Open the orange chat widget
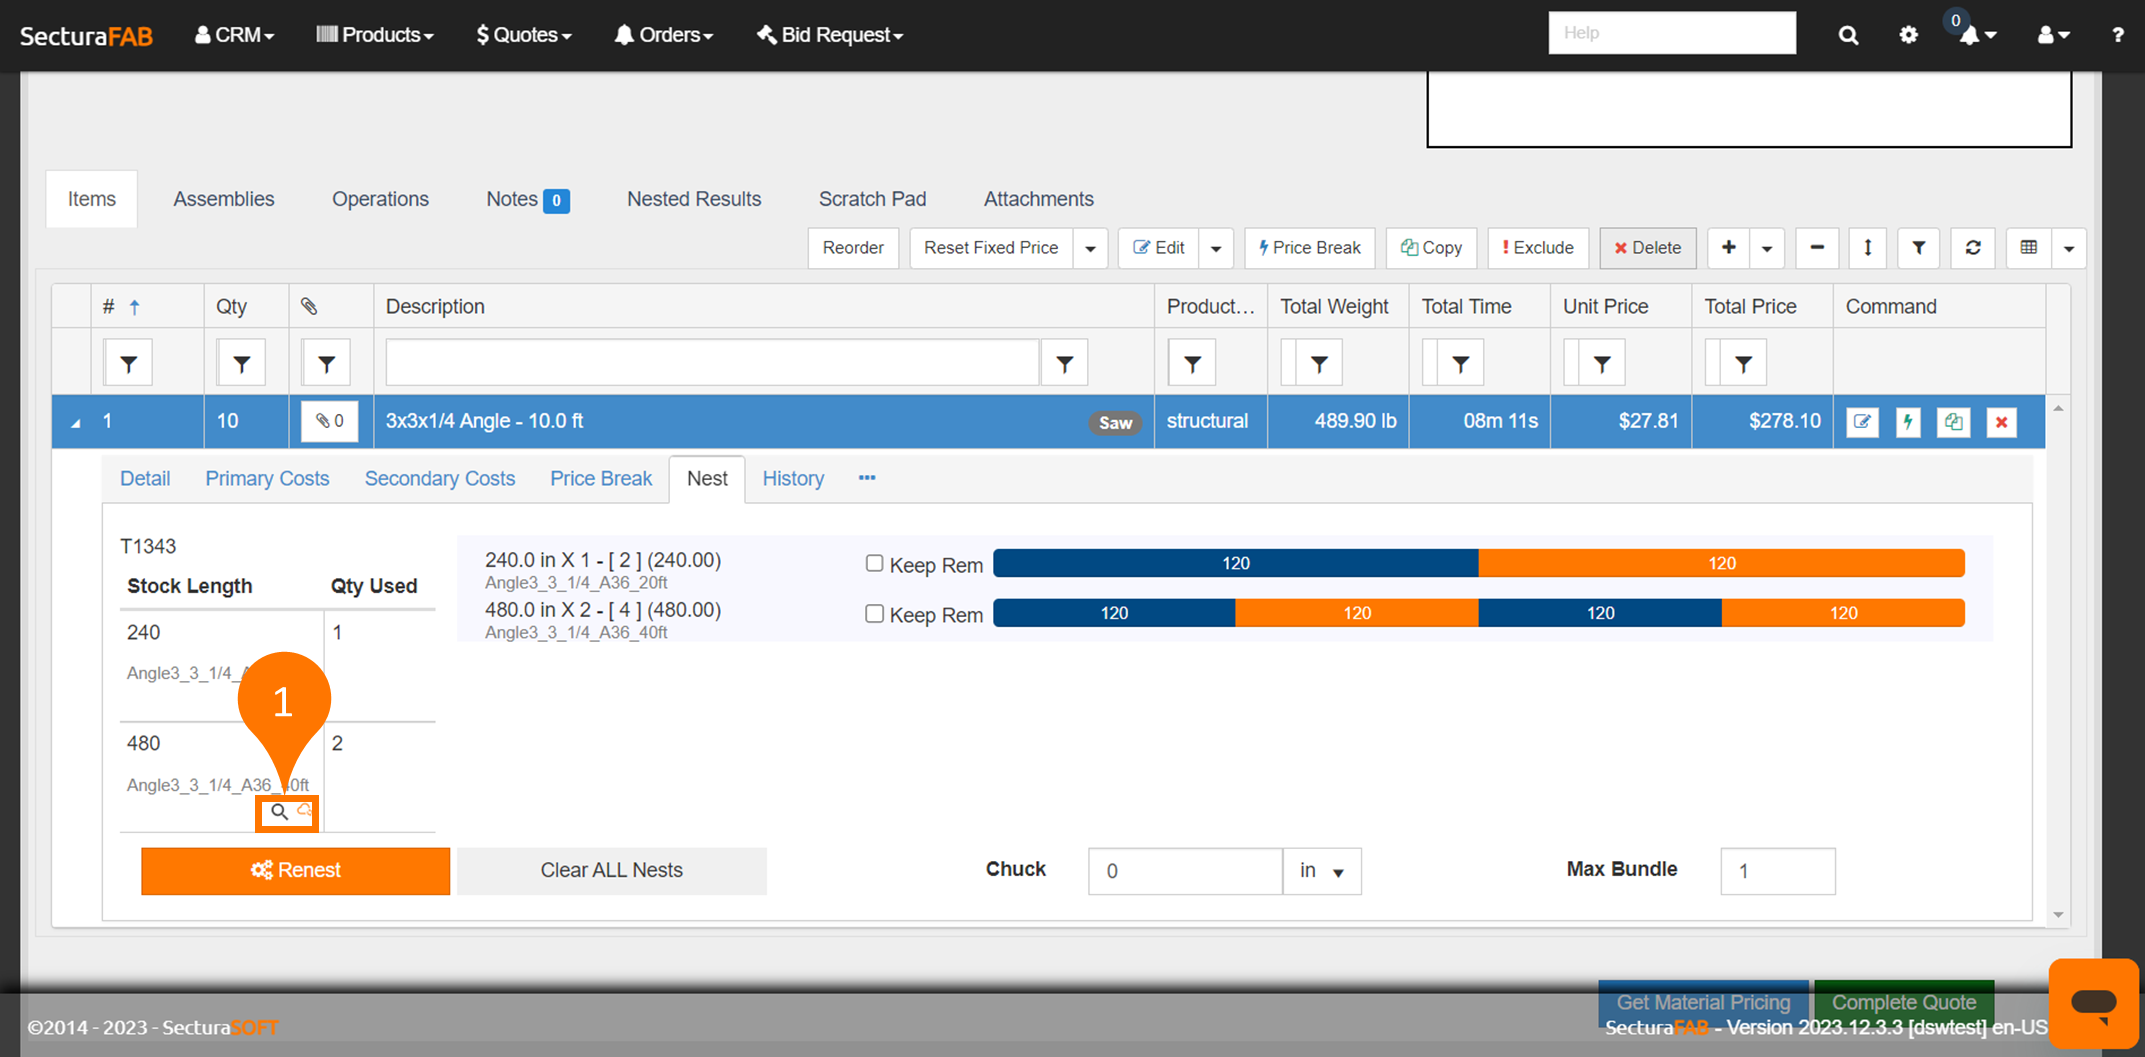The height and width of the screenshot is (1057, 2145). [x=2093, y=1003]
